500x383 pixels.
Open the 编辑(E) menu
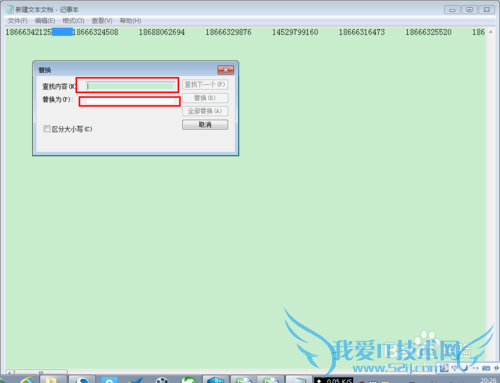pos(45,21)
